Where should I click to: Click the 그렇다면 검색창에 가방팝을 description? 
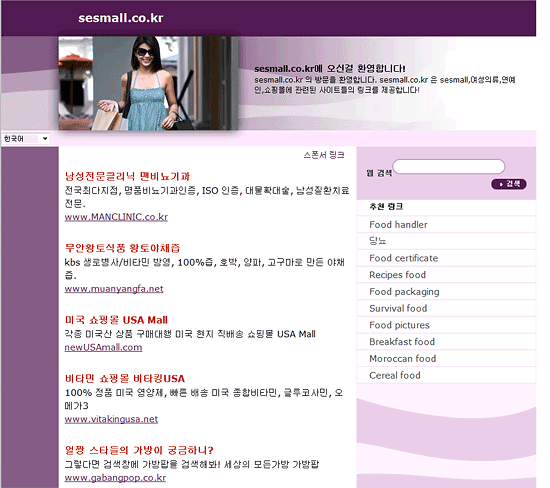click(x=192, y=464)
